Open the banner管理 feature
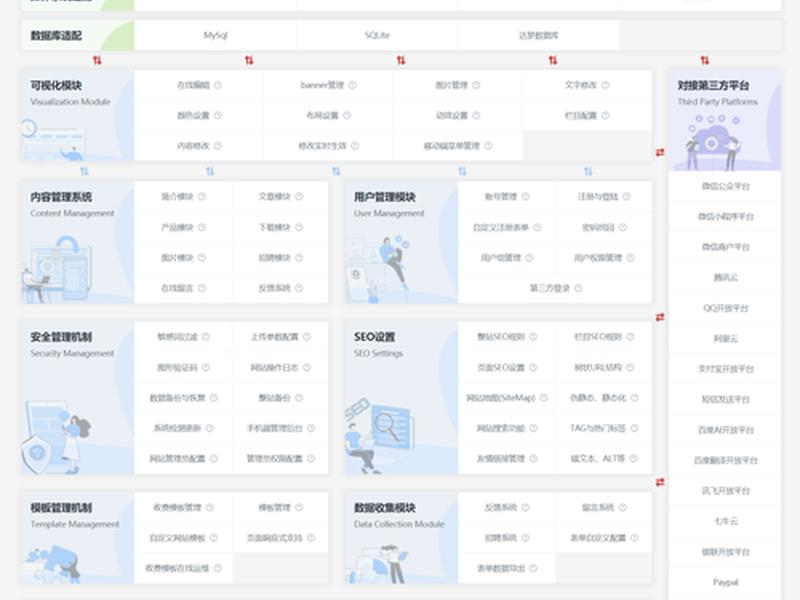The width and height of the screenshot is (800, 600). point(328,85)
